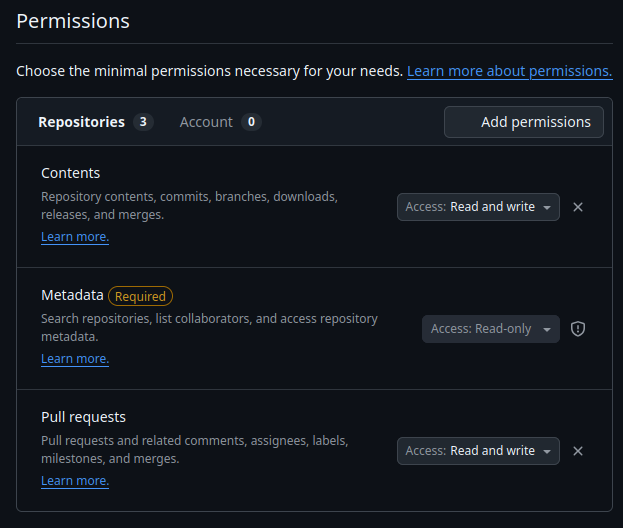Remove the Pull requests permission with X
The width and height of the screenshot is (623, 528).
point(577,451)
